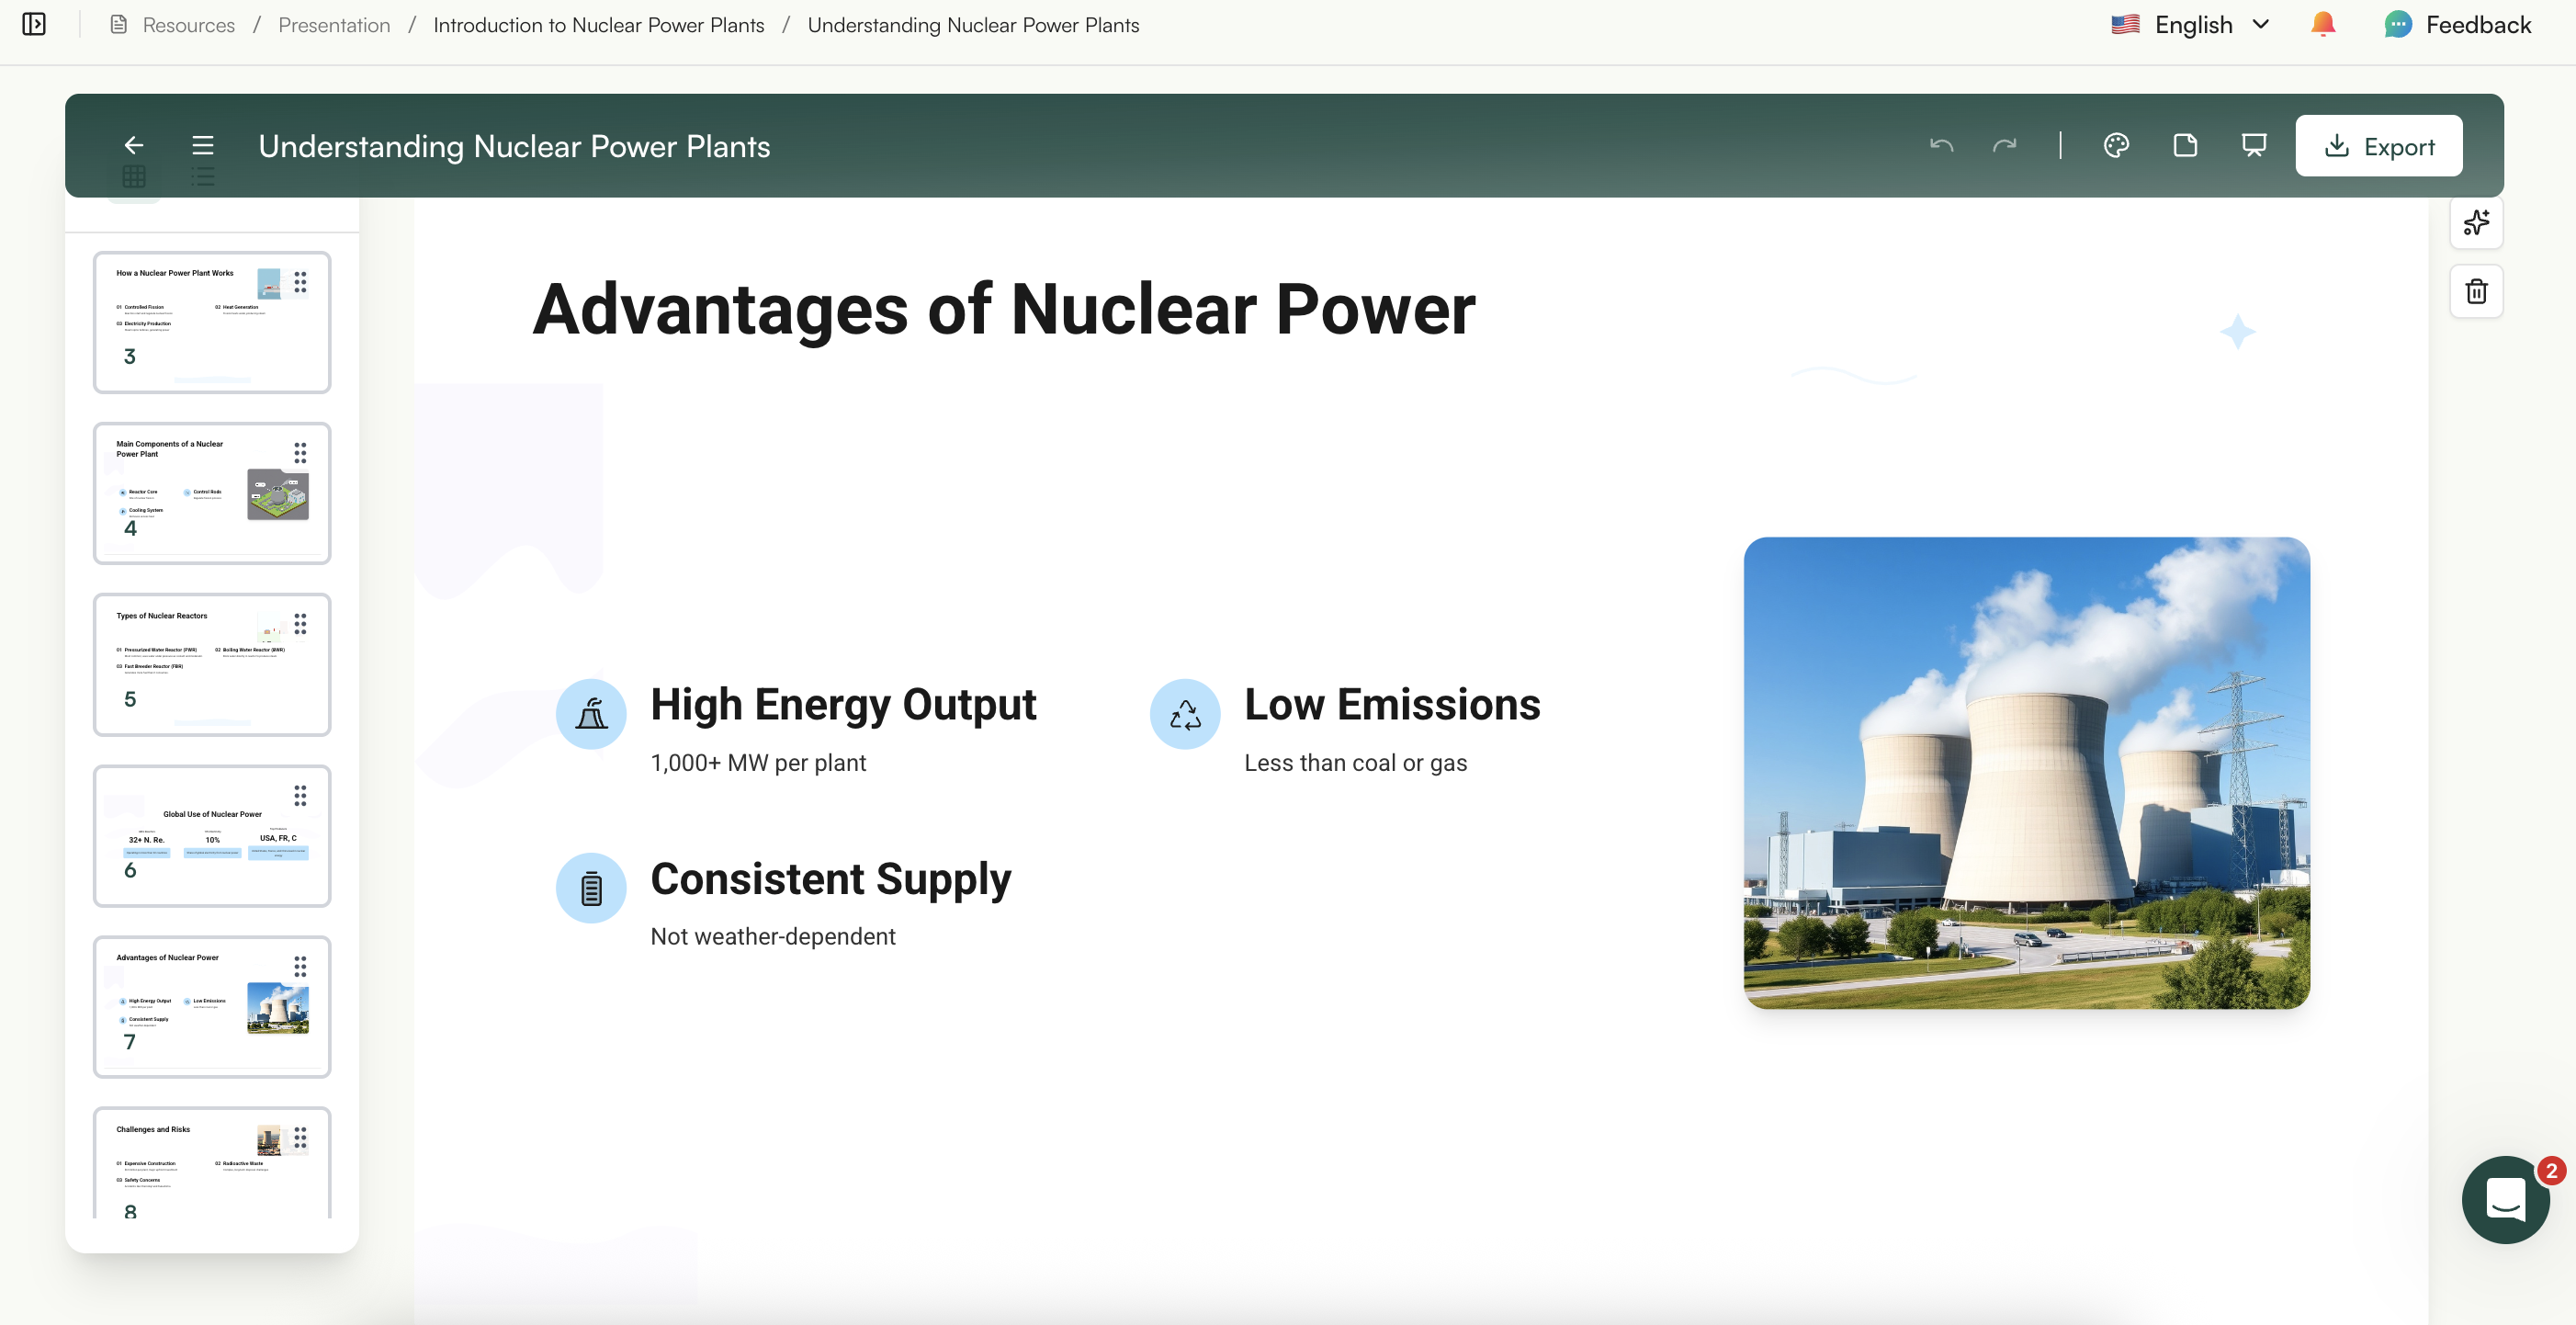Go to Resources via breadcrumb
The image size is (2576, 1325).
pos(187,25)
